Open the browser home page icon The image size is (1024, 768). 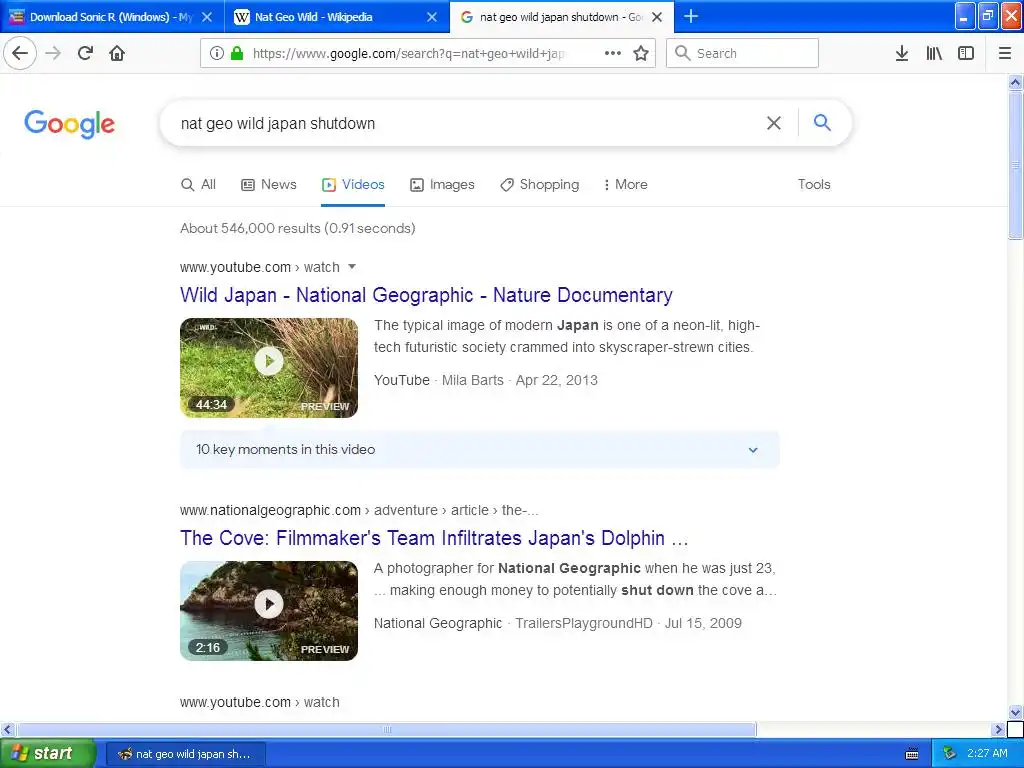117,53
